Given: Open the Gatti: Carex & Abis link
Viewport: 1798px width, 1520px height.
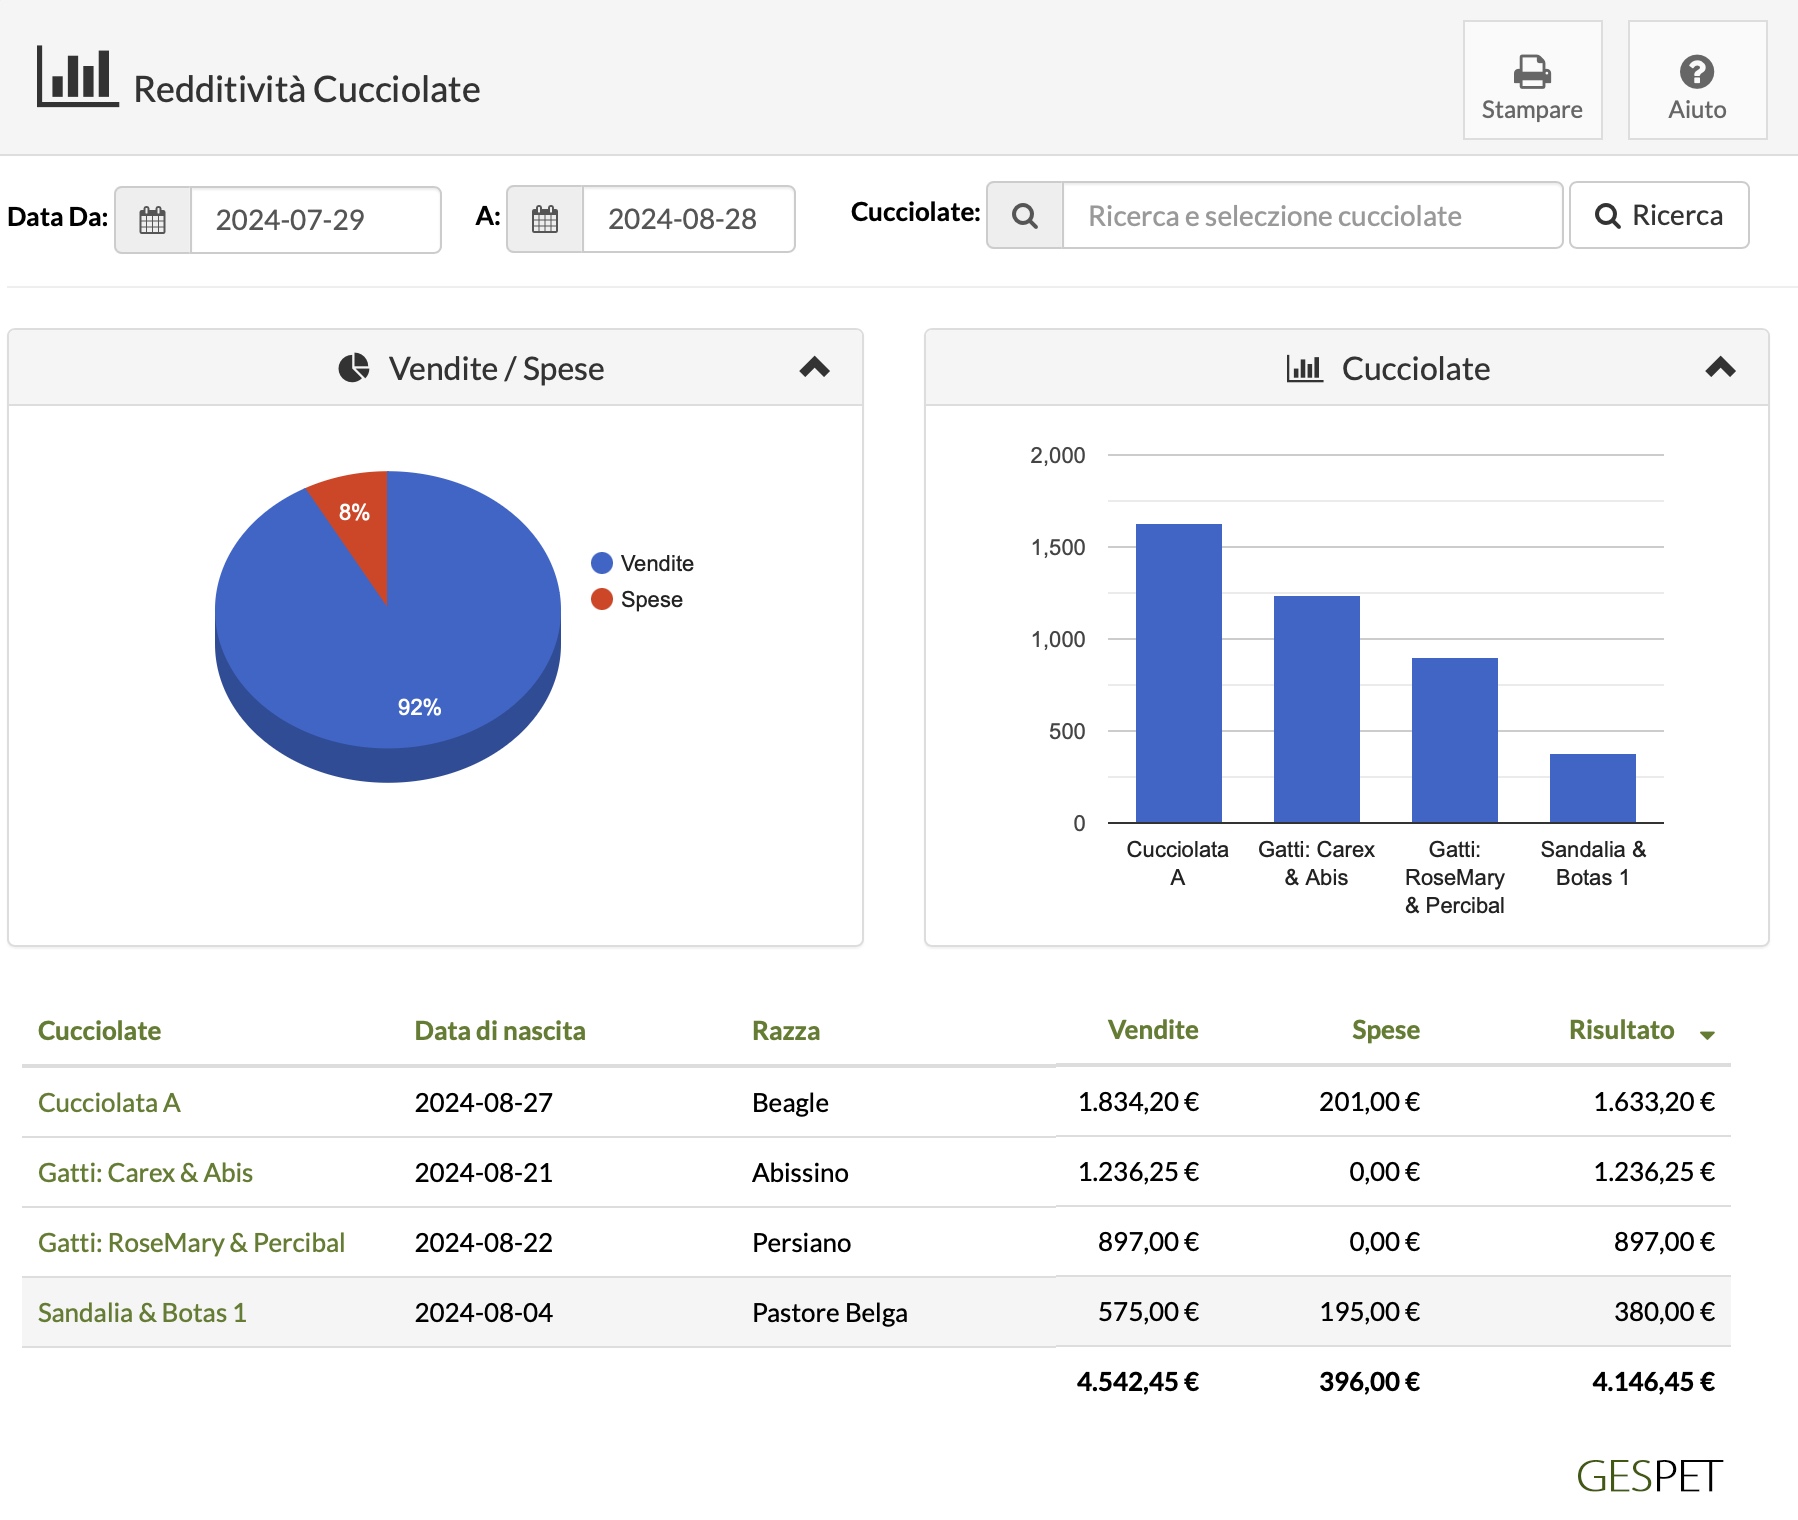Looking at the screenshot, I should click(146, 1173).
